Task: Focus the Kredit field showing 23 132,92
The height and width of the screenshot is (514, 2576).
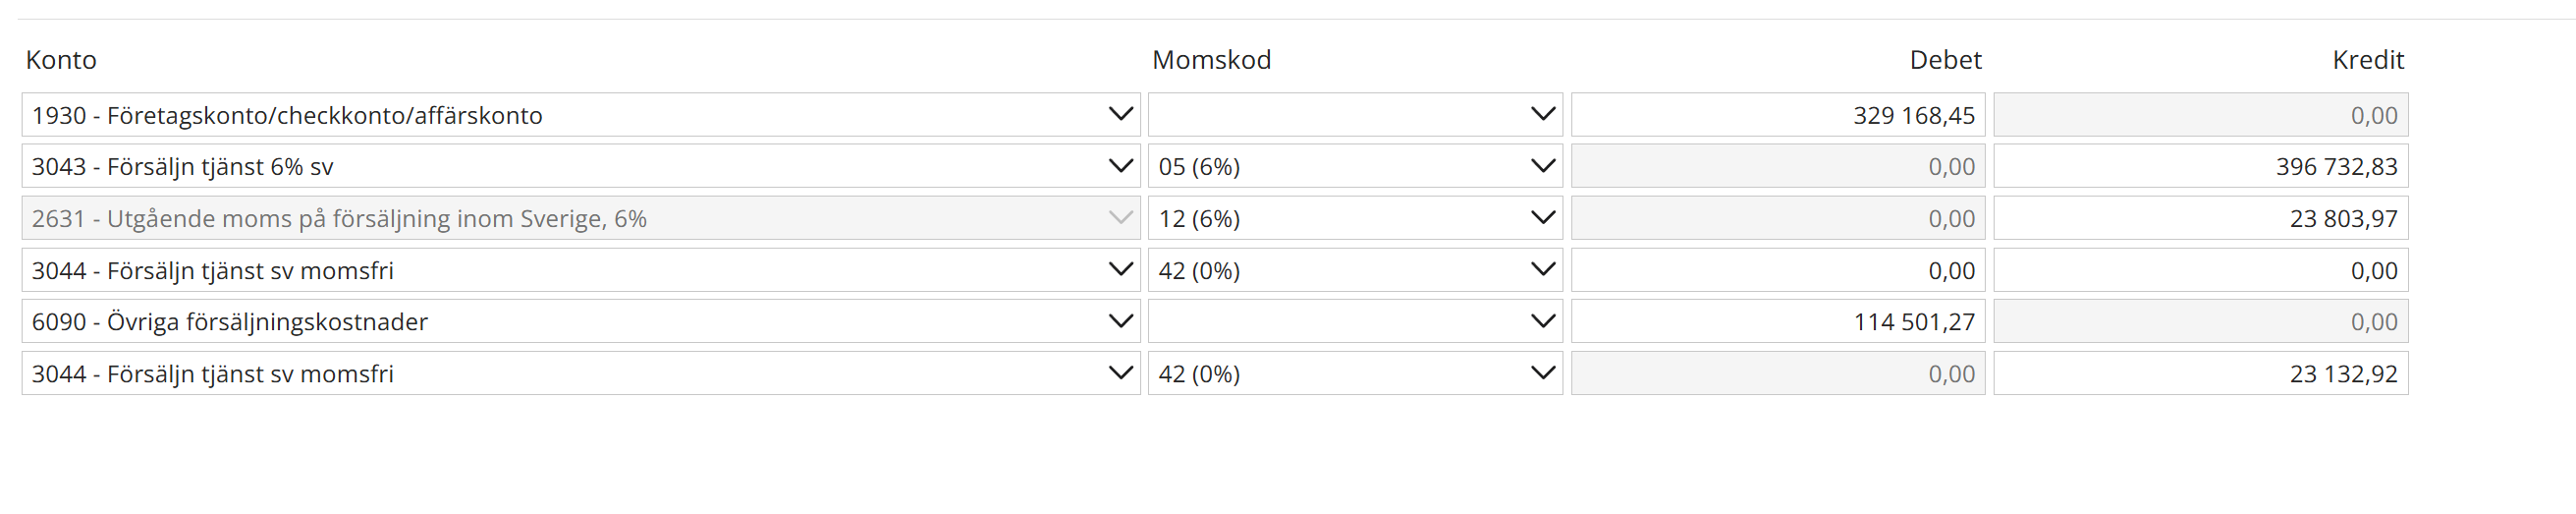Action: pyautogui.click(x=2200, y=373)
